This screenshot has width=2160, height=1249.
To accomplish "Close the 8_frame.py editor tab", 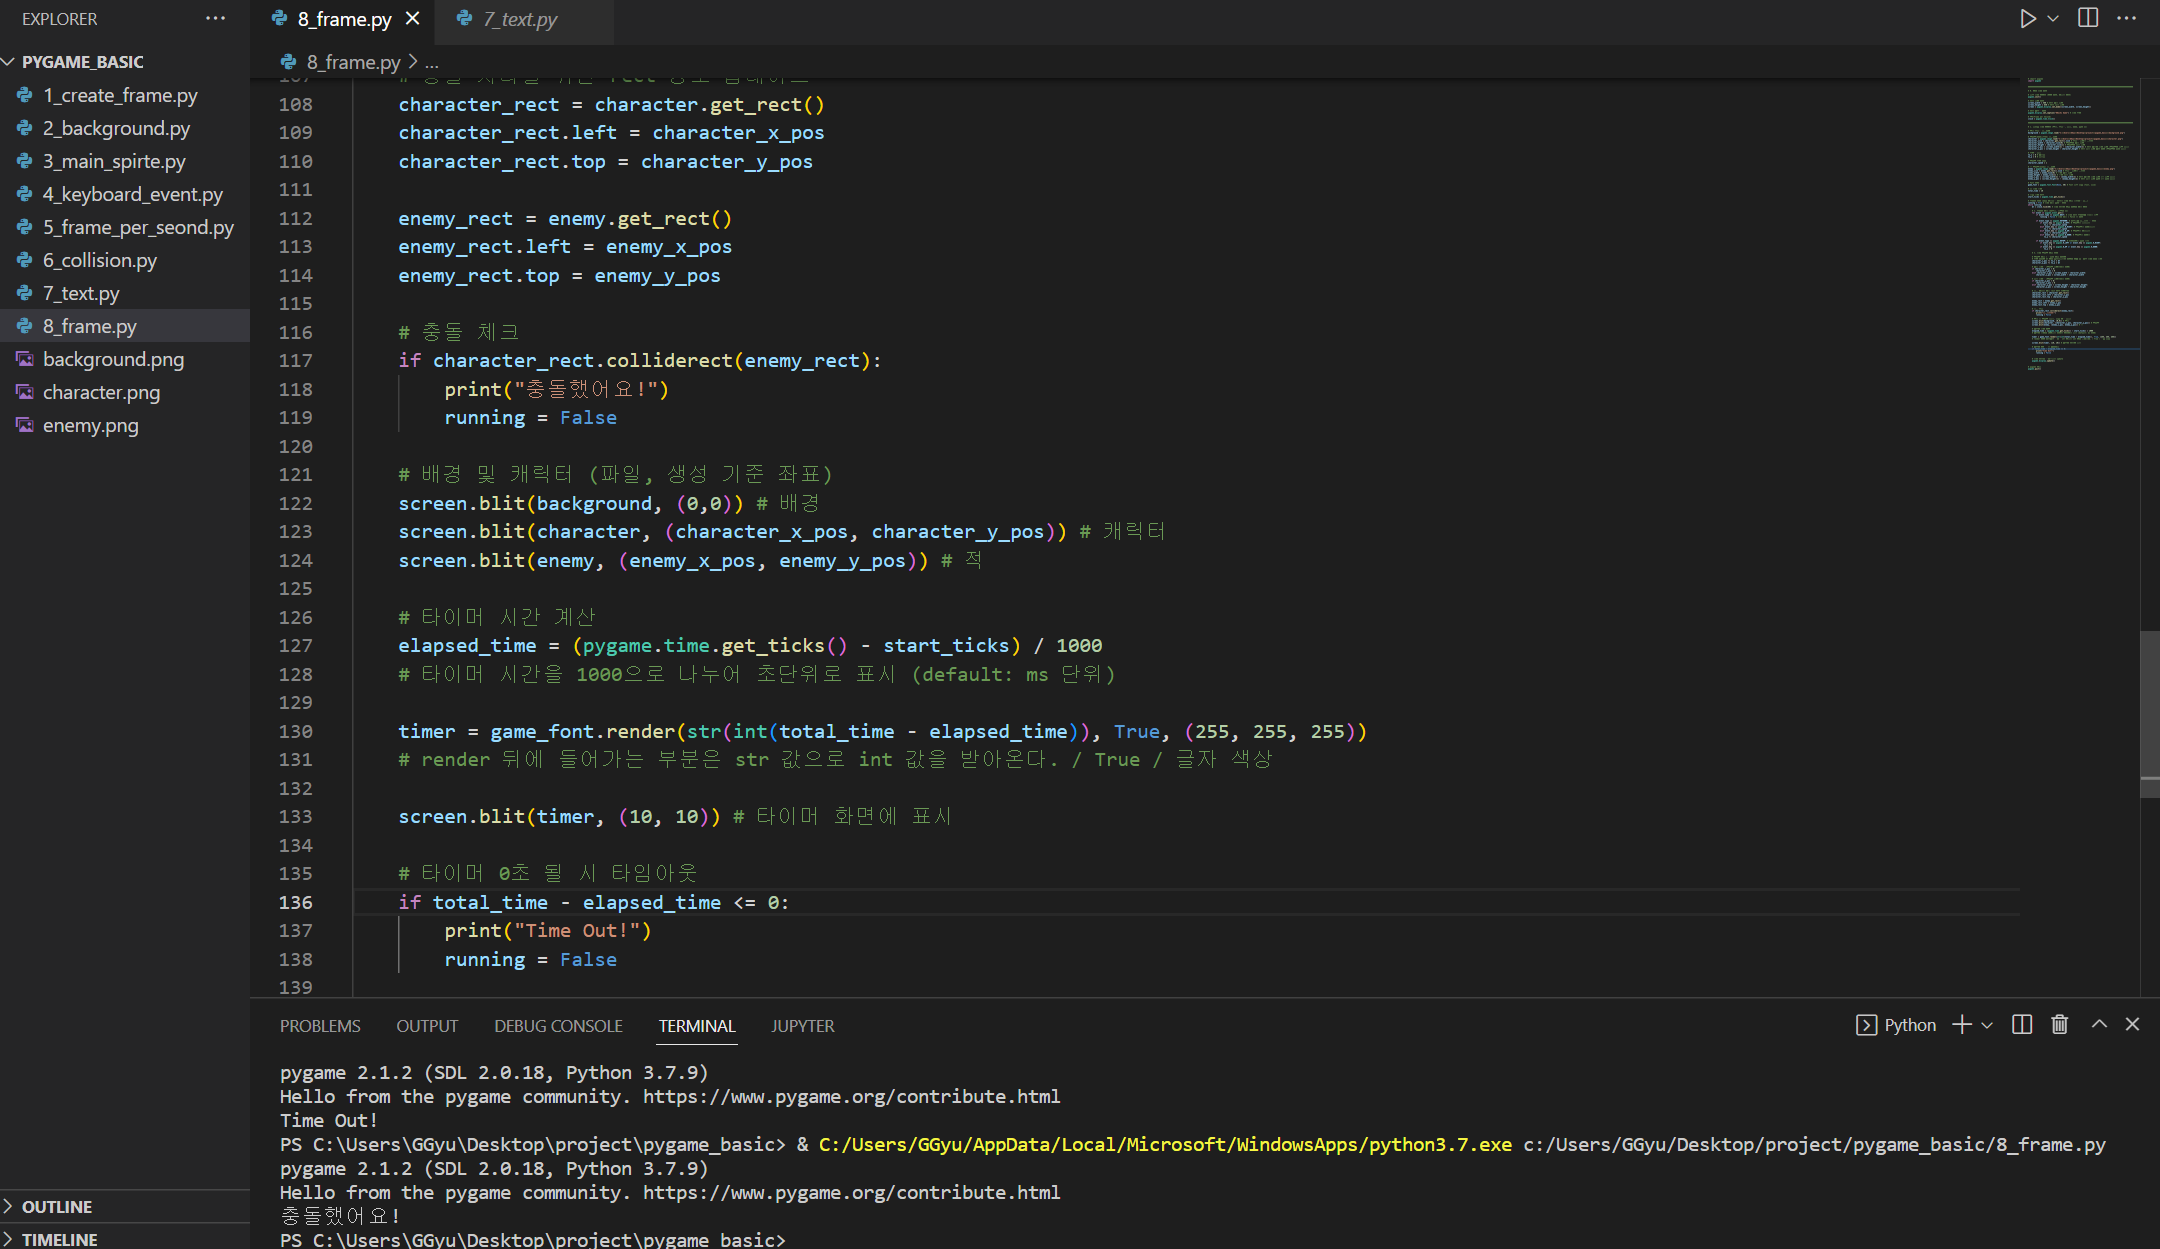I will (412, 19).
